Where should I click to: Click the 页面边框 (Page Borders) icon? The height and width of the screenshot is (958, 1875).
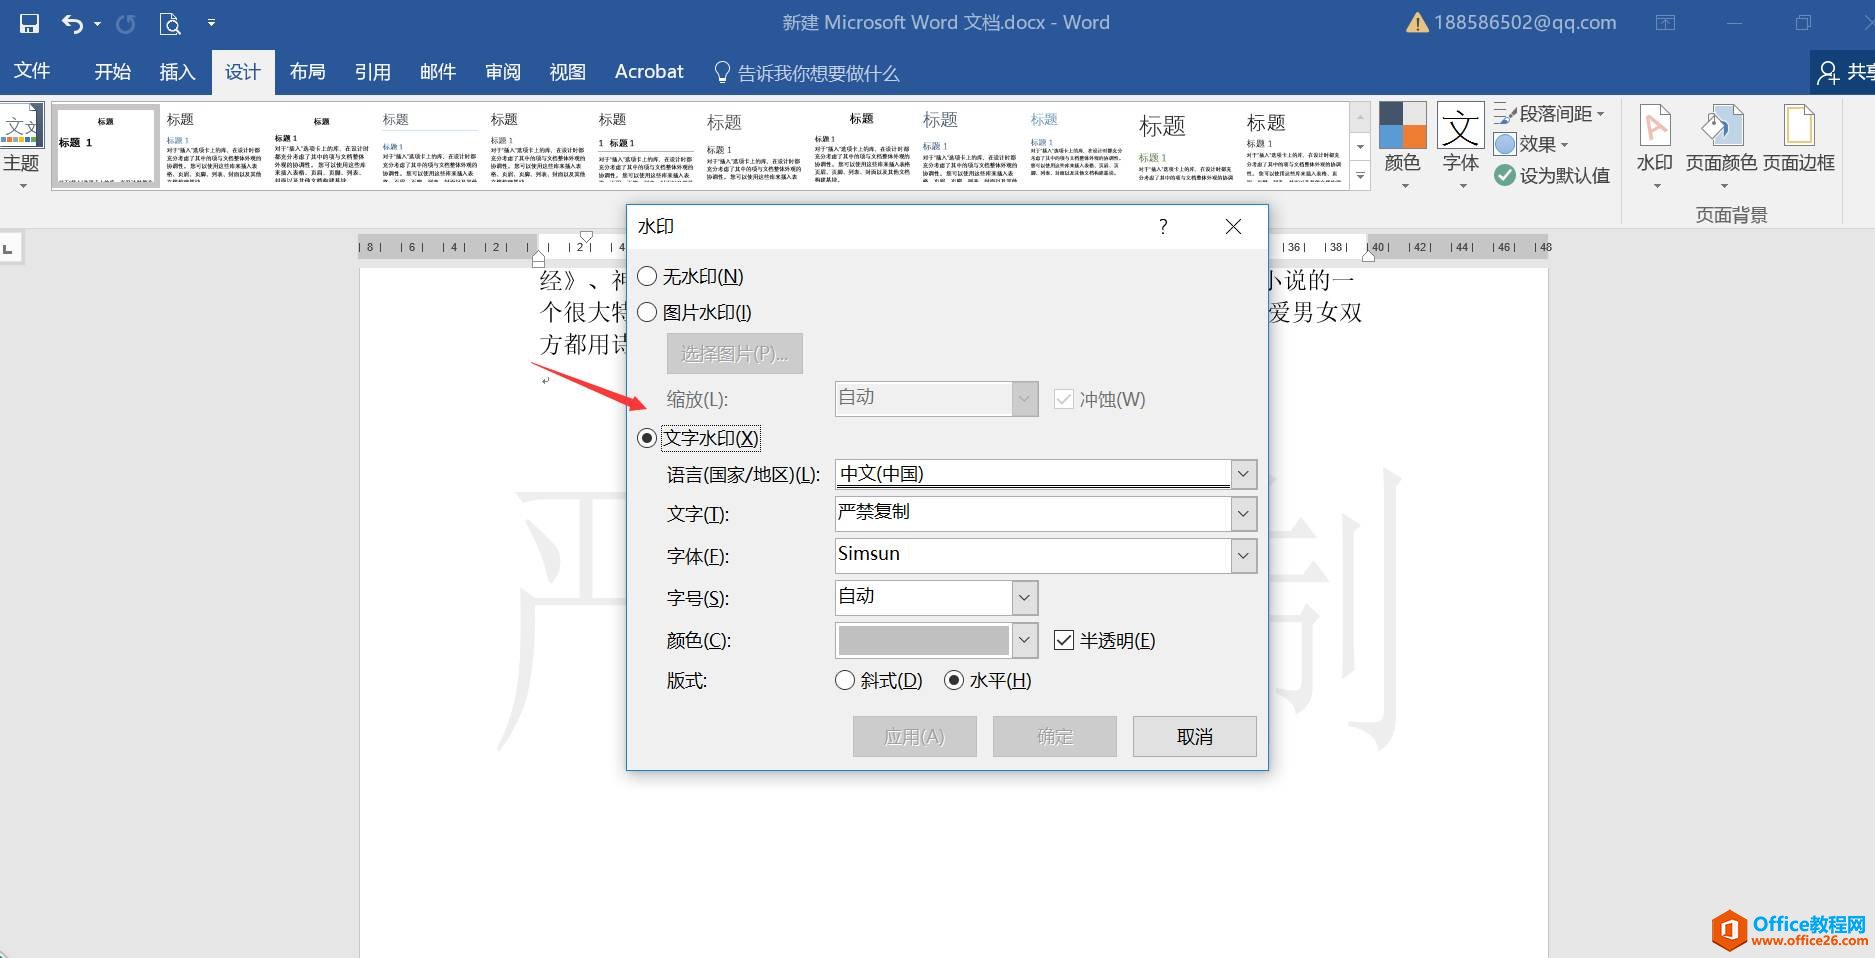click(1798, 140)
